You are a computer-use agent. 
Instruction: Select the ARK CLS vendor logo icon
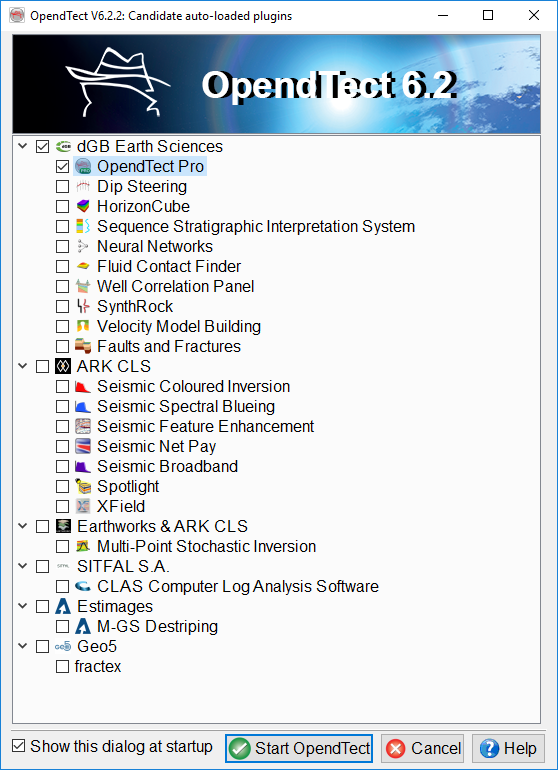tap(63, 366)
